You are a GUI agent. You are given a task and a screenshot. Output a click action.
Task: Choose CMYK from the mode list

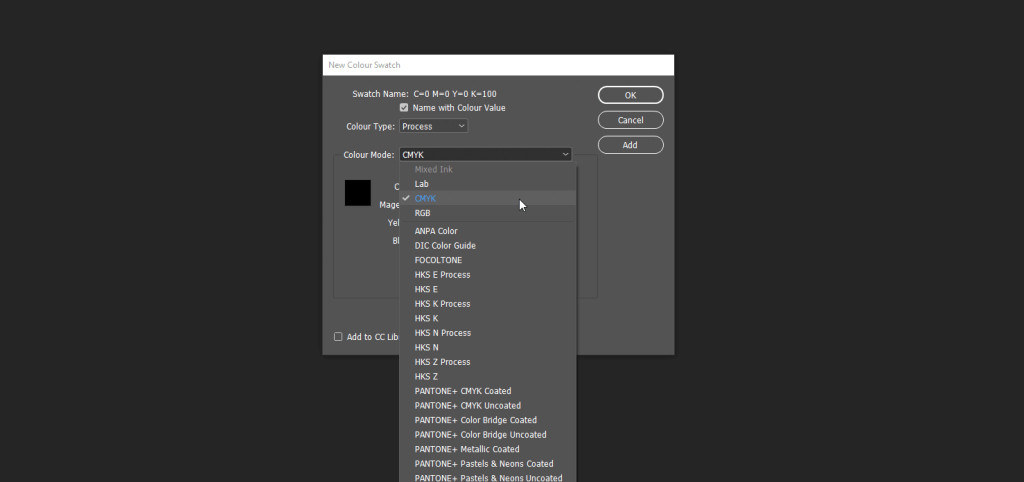point(425,199)
